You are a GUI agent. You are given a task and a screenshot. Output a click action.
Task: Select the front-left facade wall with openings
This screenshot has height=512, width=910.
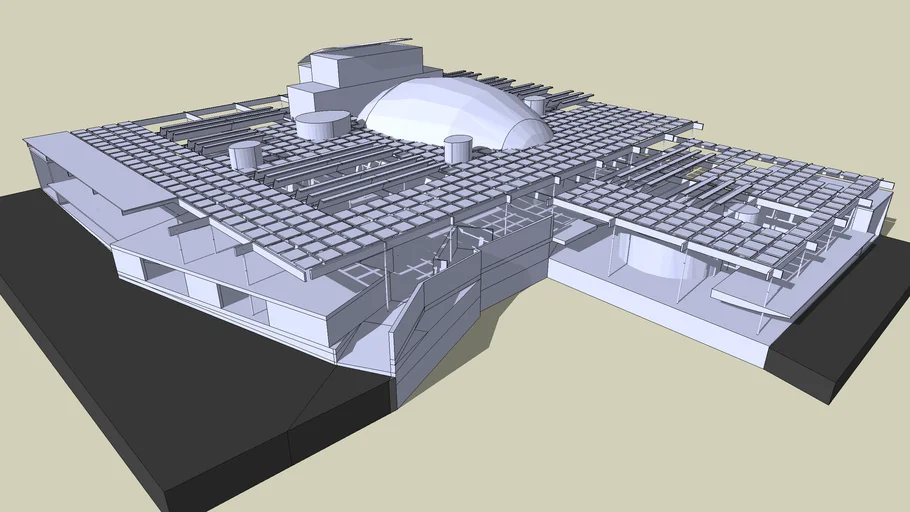[220, 290]
